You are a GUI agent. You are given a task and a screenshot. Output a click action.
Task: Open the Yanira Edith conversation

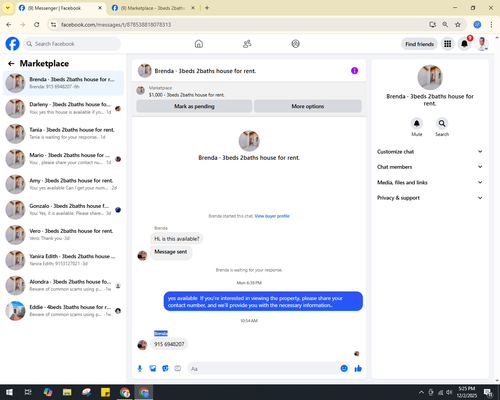63,260
